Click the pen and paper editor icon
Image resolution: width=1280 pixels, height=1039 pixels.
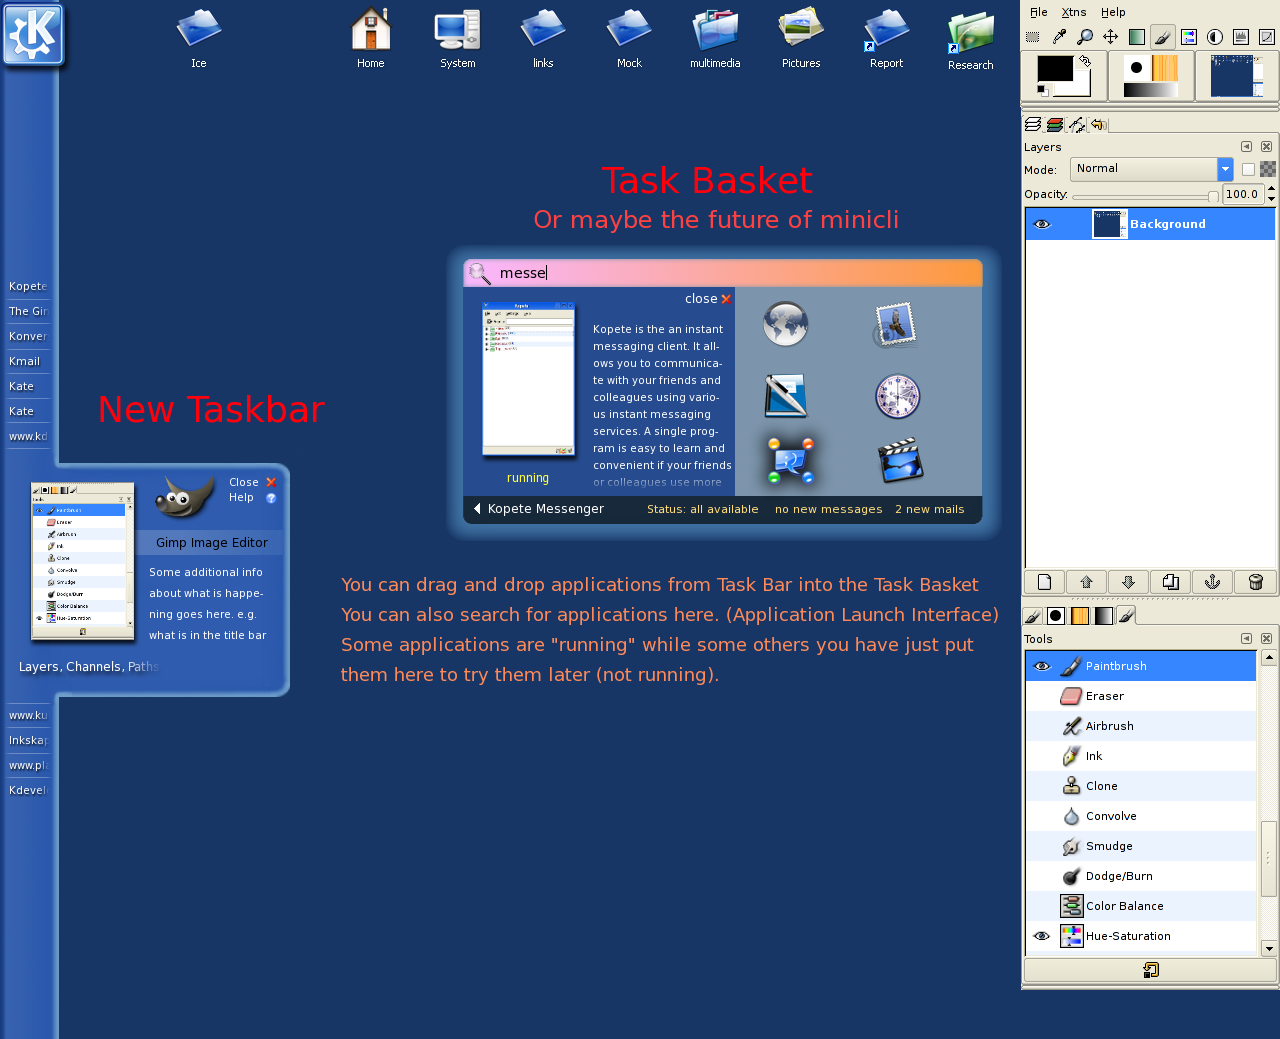click(786, 396)
